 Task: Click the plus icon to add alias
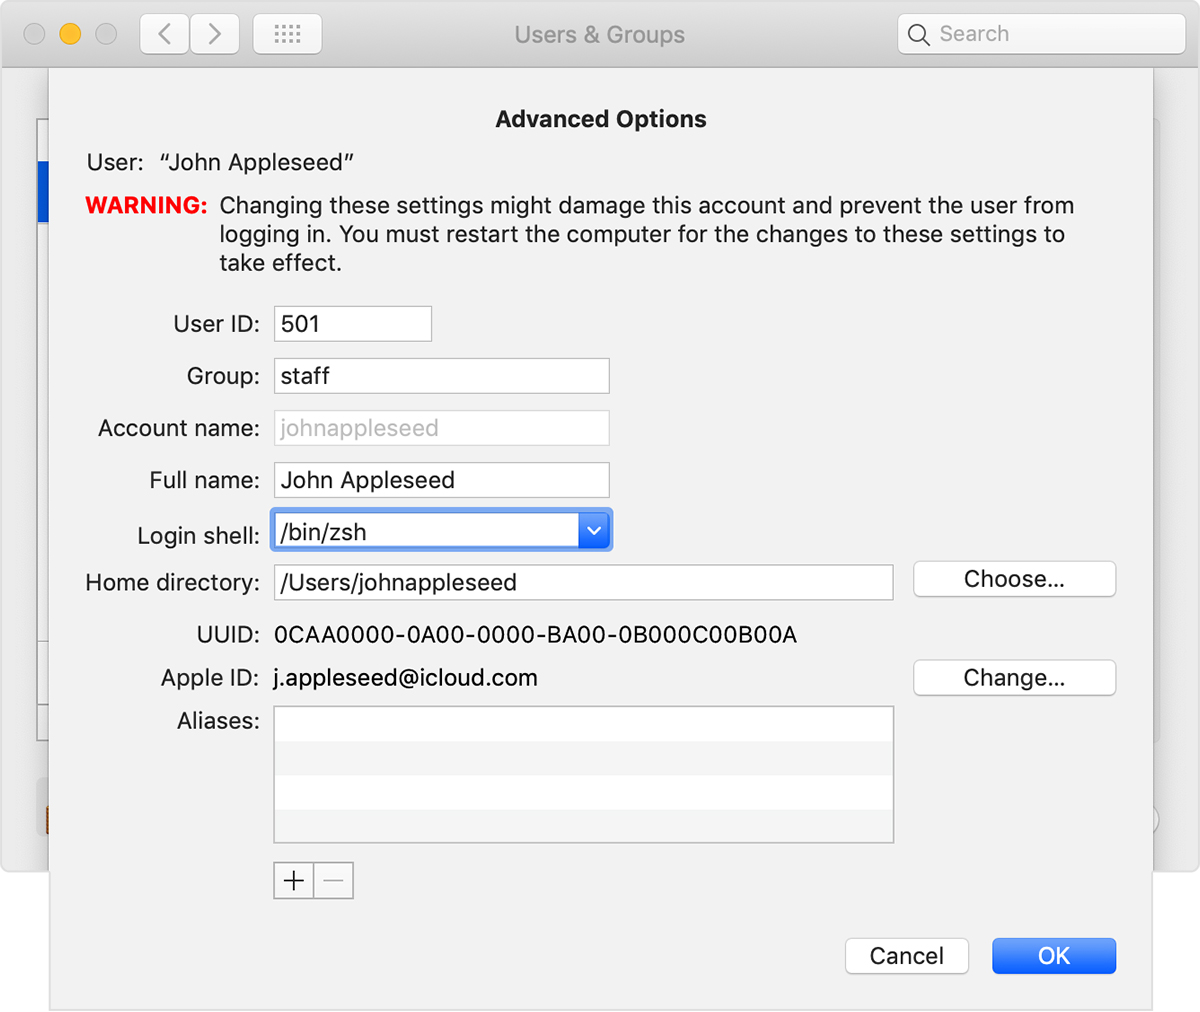pos(294,881)
